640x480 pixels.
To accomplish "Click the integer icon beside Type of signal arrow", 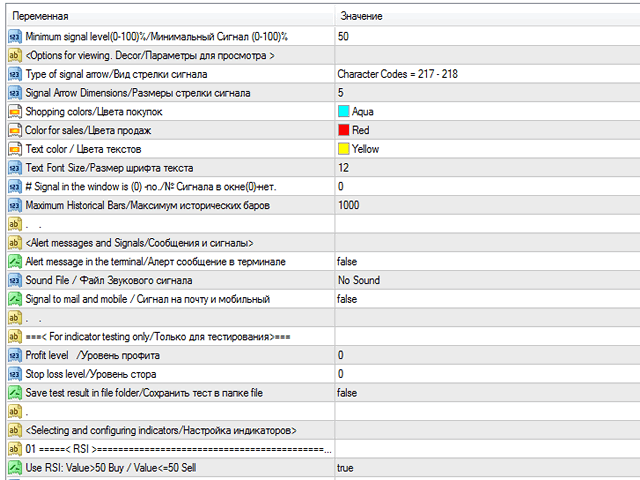I will coord(15,74).
